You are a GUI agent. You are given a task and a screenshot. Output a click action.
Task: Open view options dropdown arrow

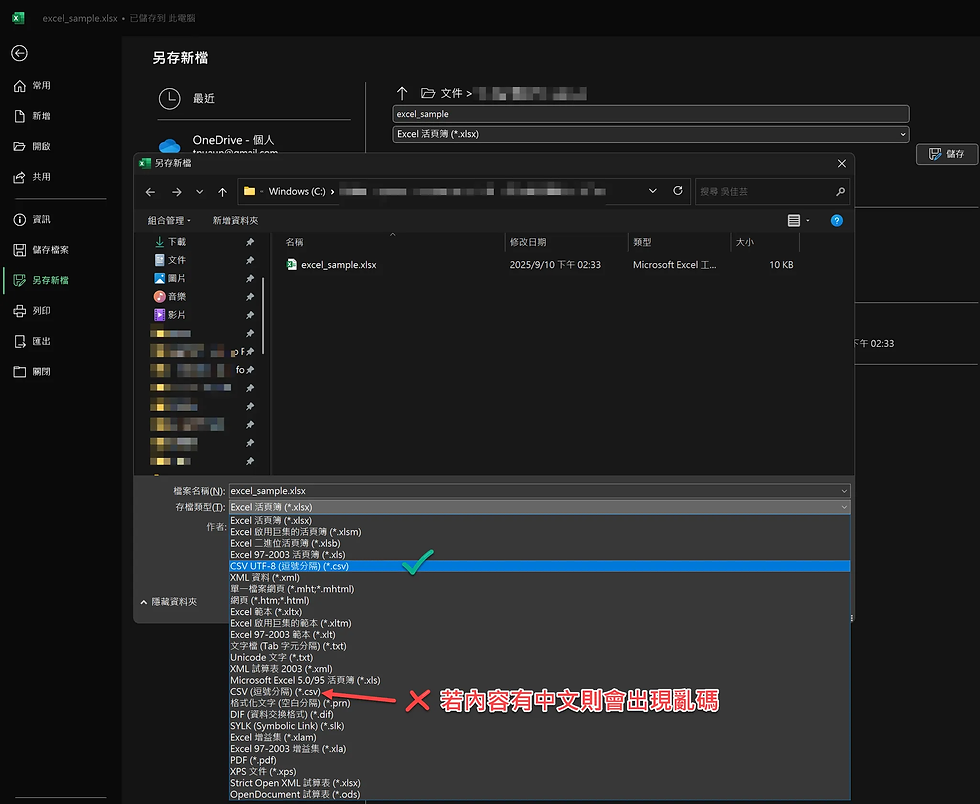tap(808, 220)
